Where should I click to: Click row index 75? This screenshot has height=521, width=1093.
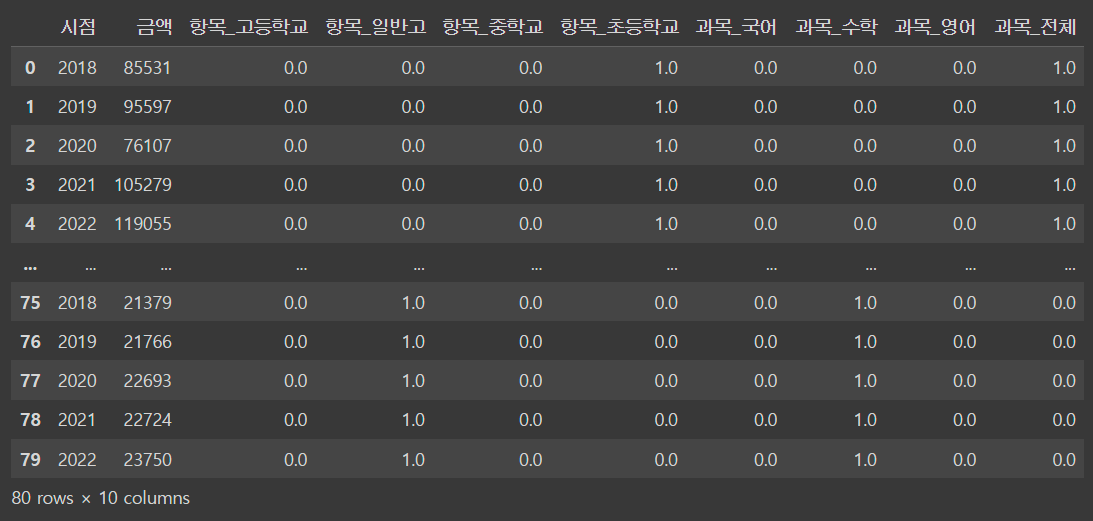pos(31,303)
